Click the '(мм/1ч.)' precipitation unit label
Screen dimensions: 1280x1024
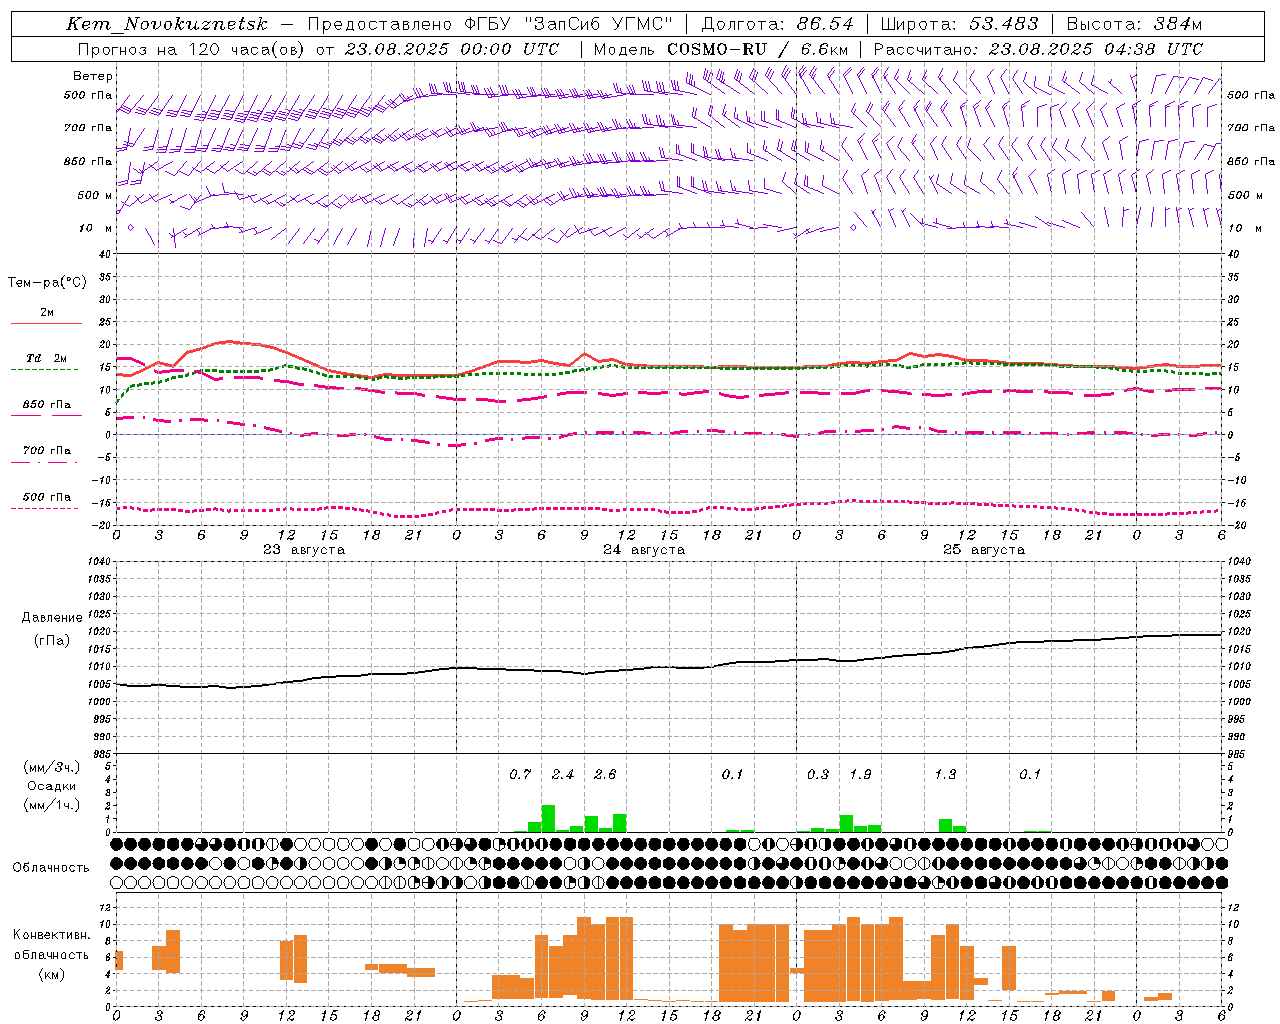pyautogui.click(x=52, y=805)
